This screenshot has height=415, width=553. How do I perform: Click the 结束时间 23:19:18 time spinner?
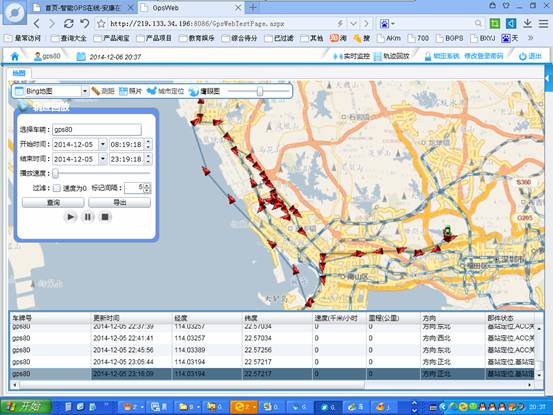pyautogui.click(x=148, y=159)
